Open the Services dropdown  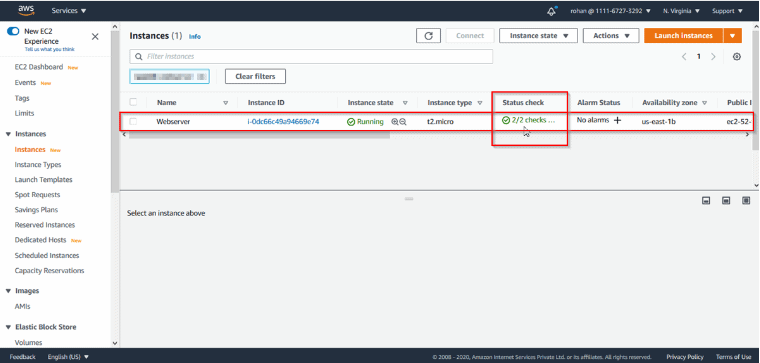coord(69,11)
